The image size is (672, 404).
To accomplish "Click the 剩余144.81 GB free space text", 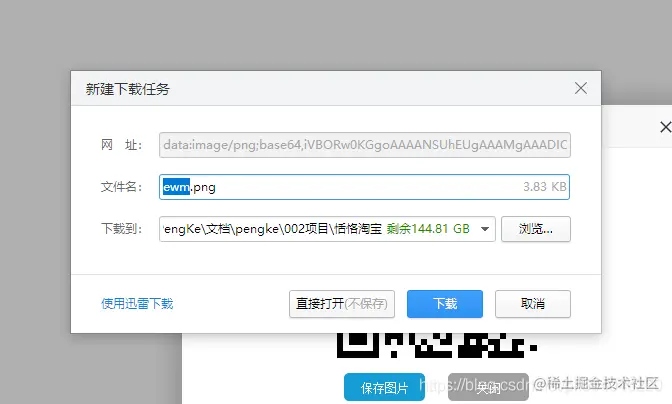I will click(428, 229).
